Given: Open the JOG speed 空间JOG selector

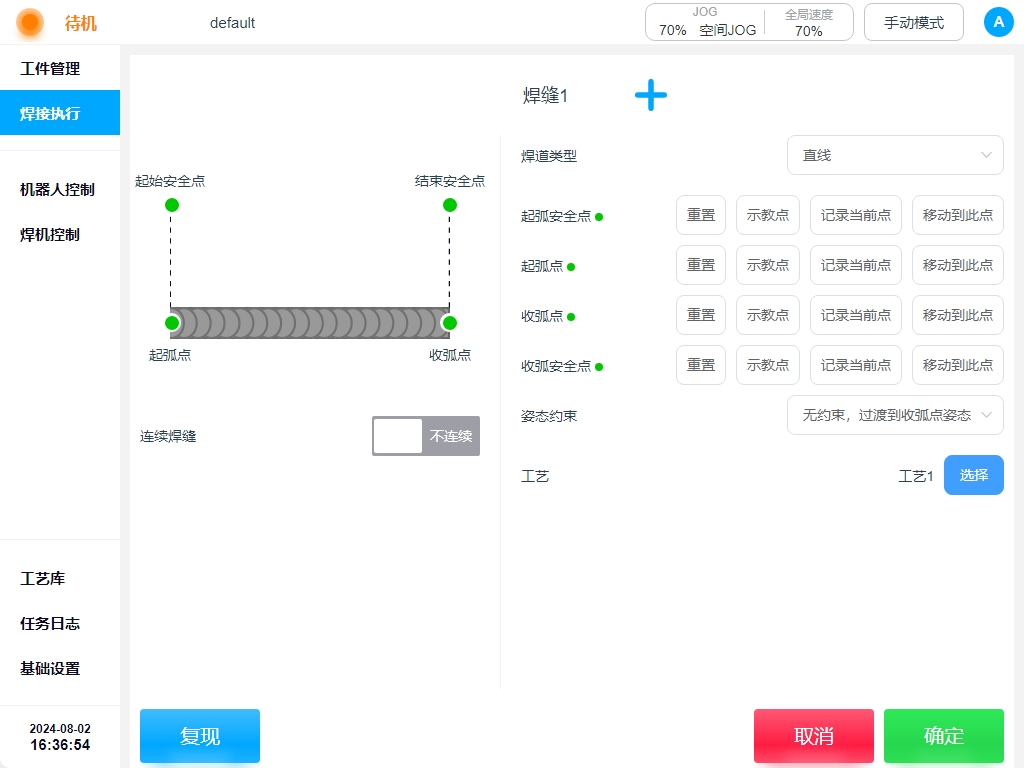Looking at the screenshot, I should (x=706, y=23).
